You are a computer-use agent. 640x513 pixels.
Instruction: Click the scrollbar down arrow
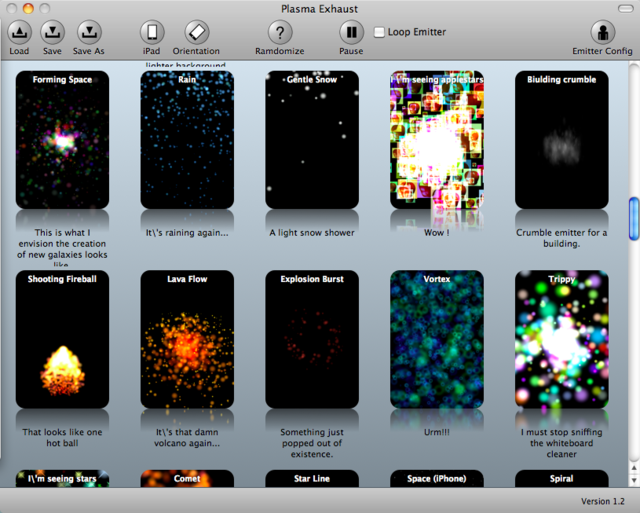634,481
